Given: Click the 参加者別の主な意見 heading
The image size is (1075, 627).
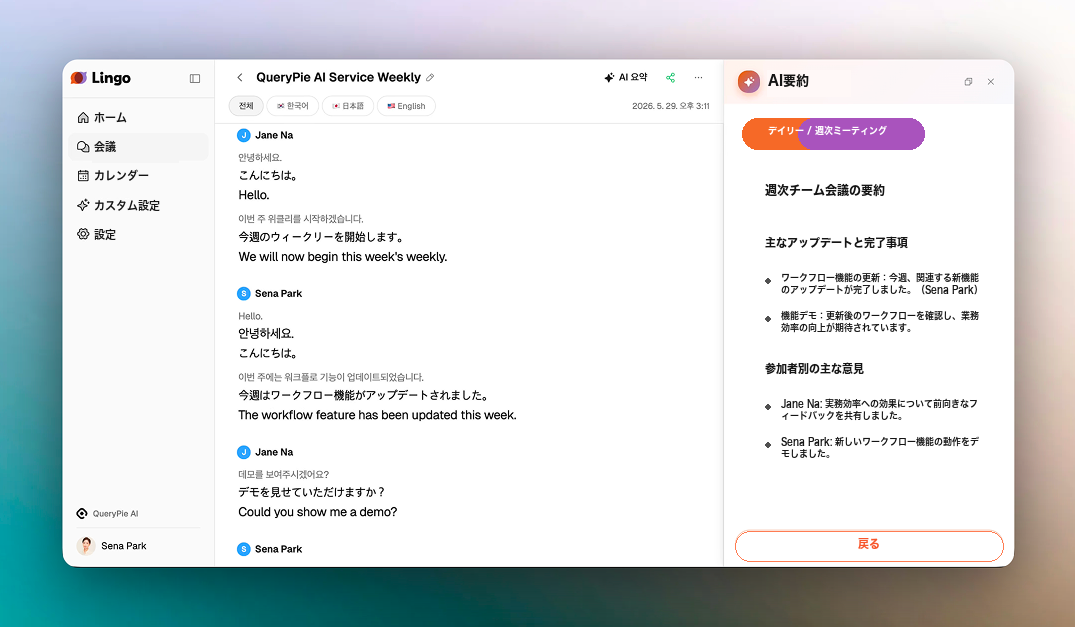Looking at the screenshot, I should 814,369.
